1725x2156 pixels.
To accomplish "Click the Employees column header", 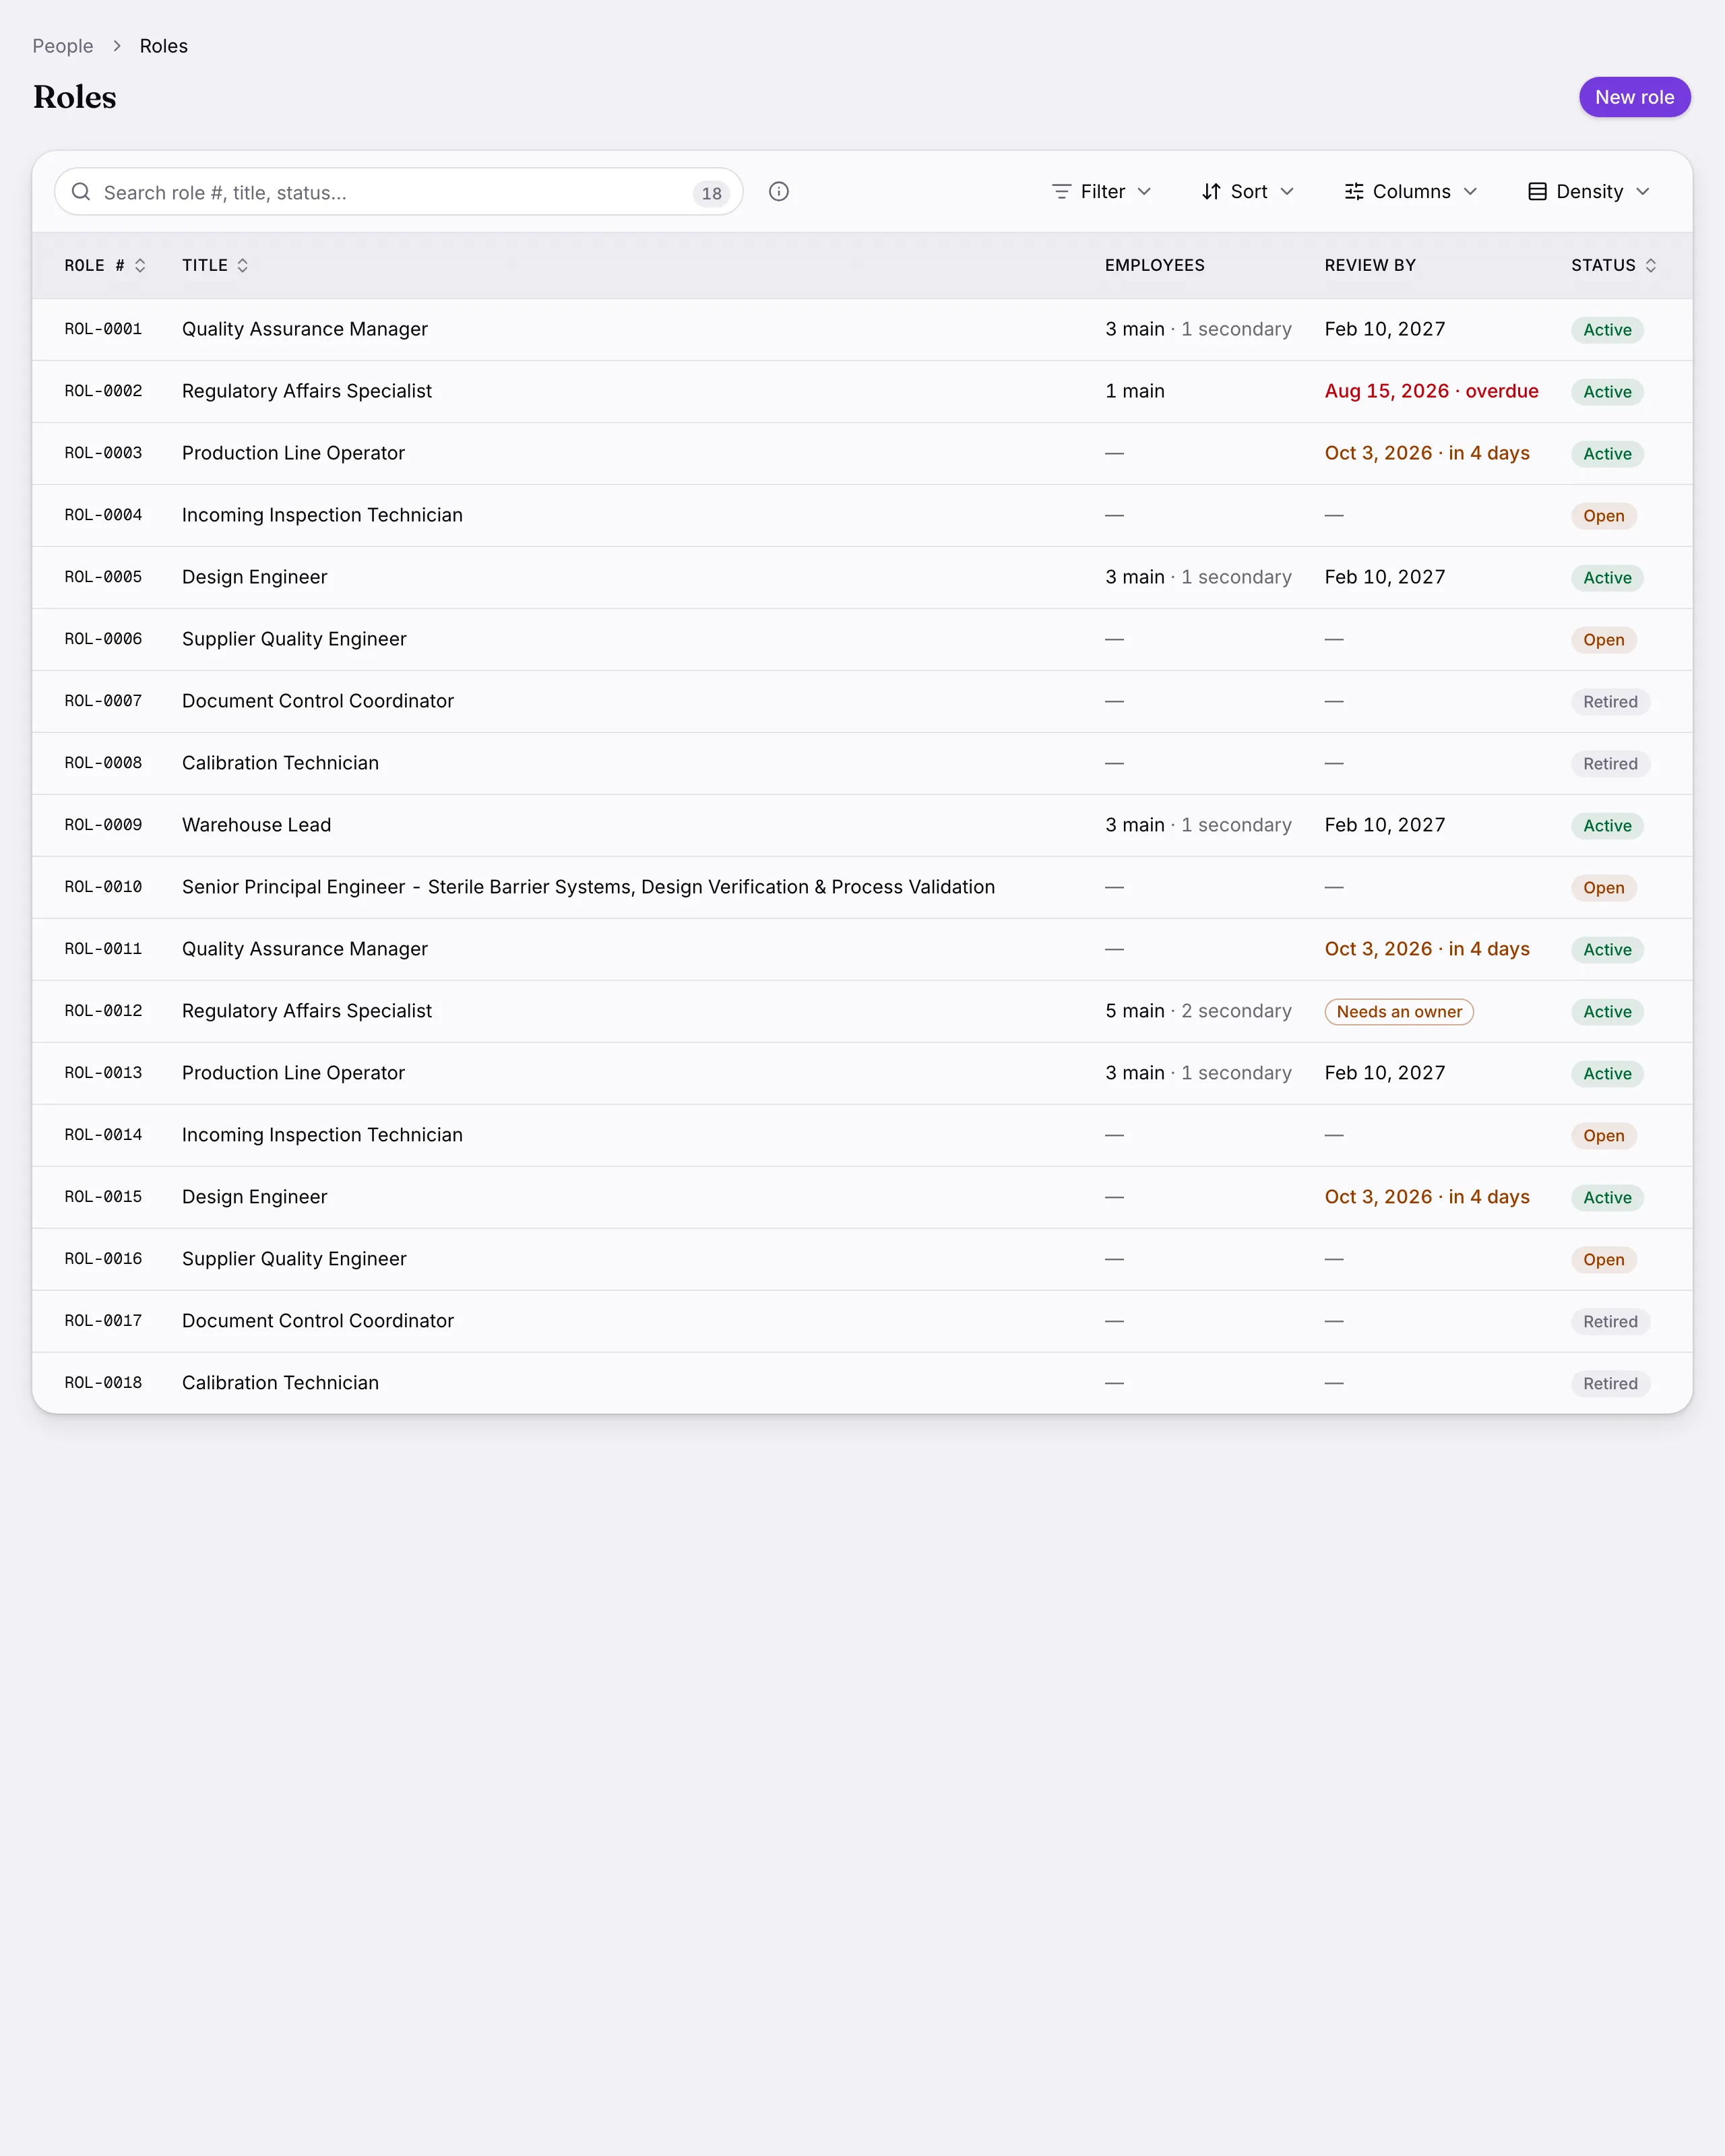I will 1154,265.
